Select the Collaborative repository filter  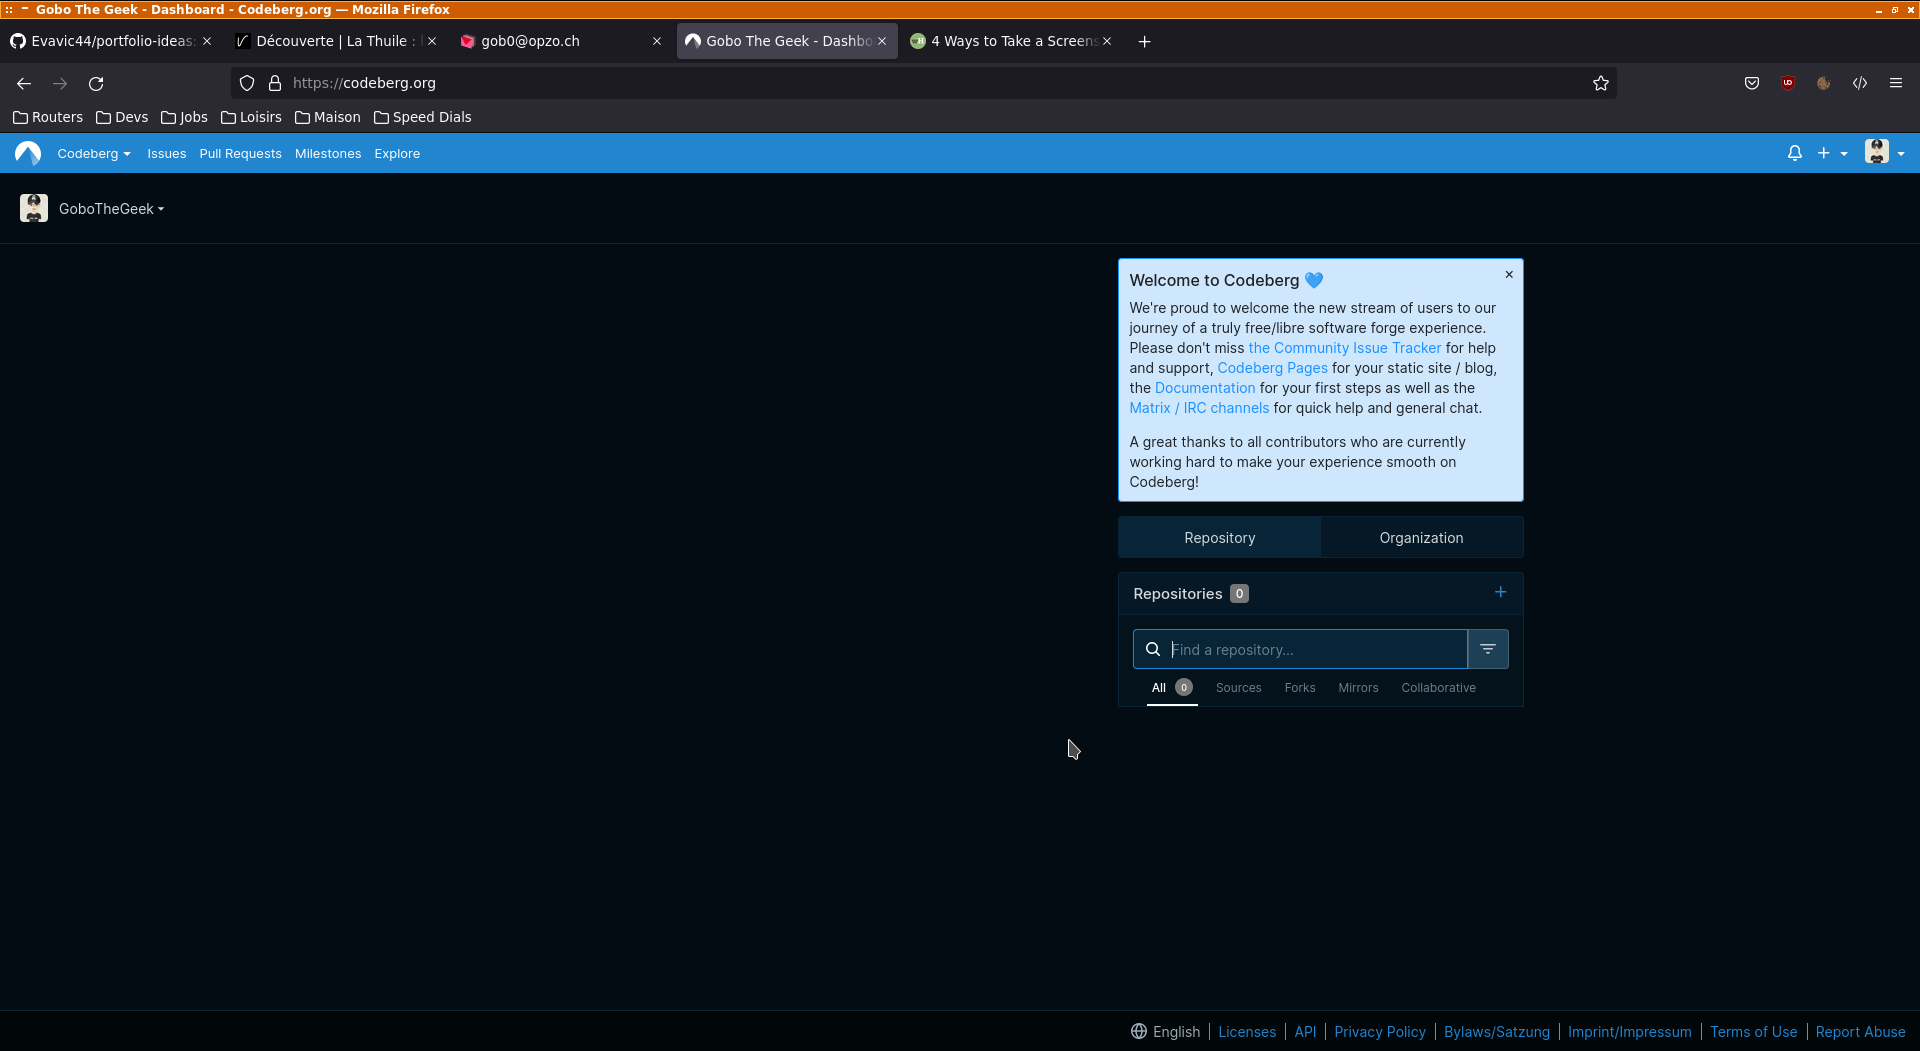coord(1438,688)
